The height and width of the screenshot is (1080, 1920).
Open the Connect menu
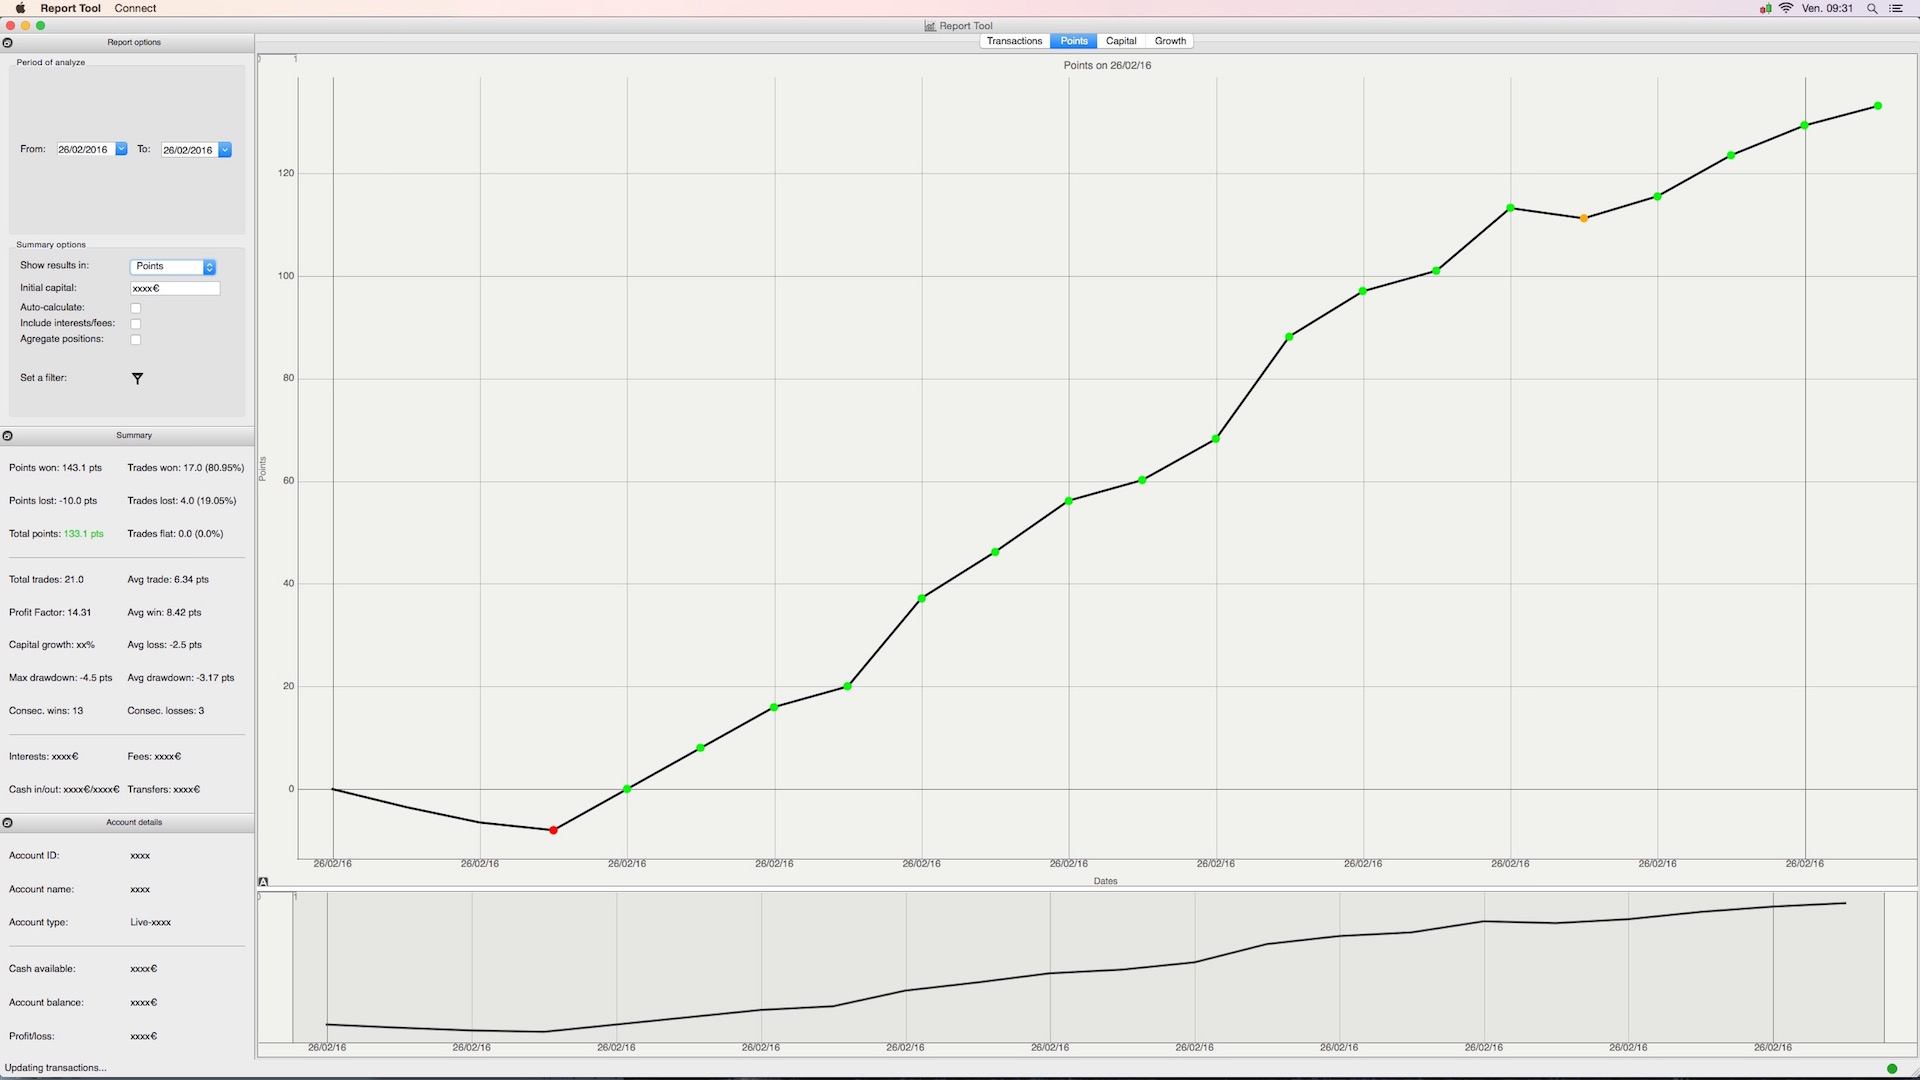click(135, 8)
